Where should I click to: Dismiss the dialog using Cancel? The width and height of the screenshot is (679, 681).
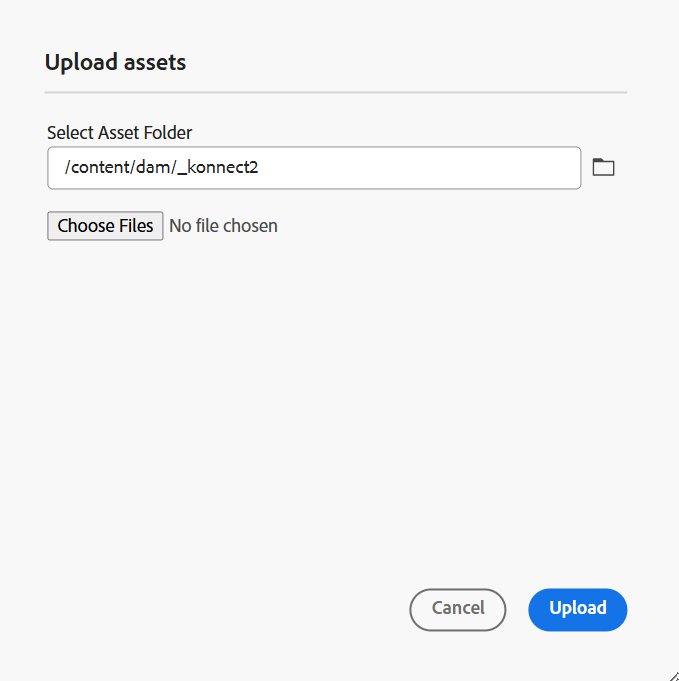pos(458,609)
